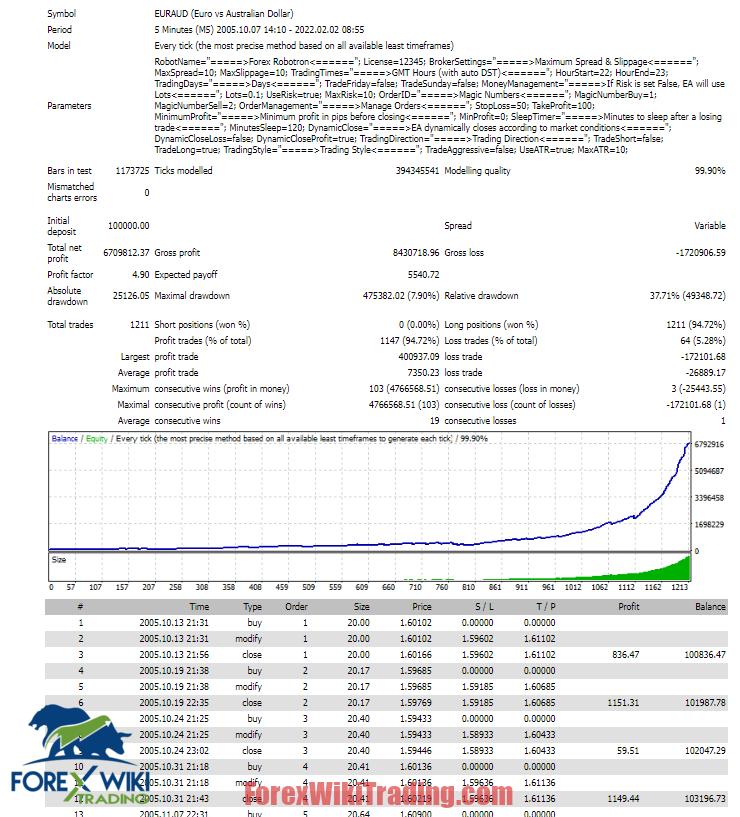The height and width of the screenshot is (817, 740).
Task: Click the profit cell 1151.31
Action: (x=623, y=703)
